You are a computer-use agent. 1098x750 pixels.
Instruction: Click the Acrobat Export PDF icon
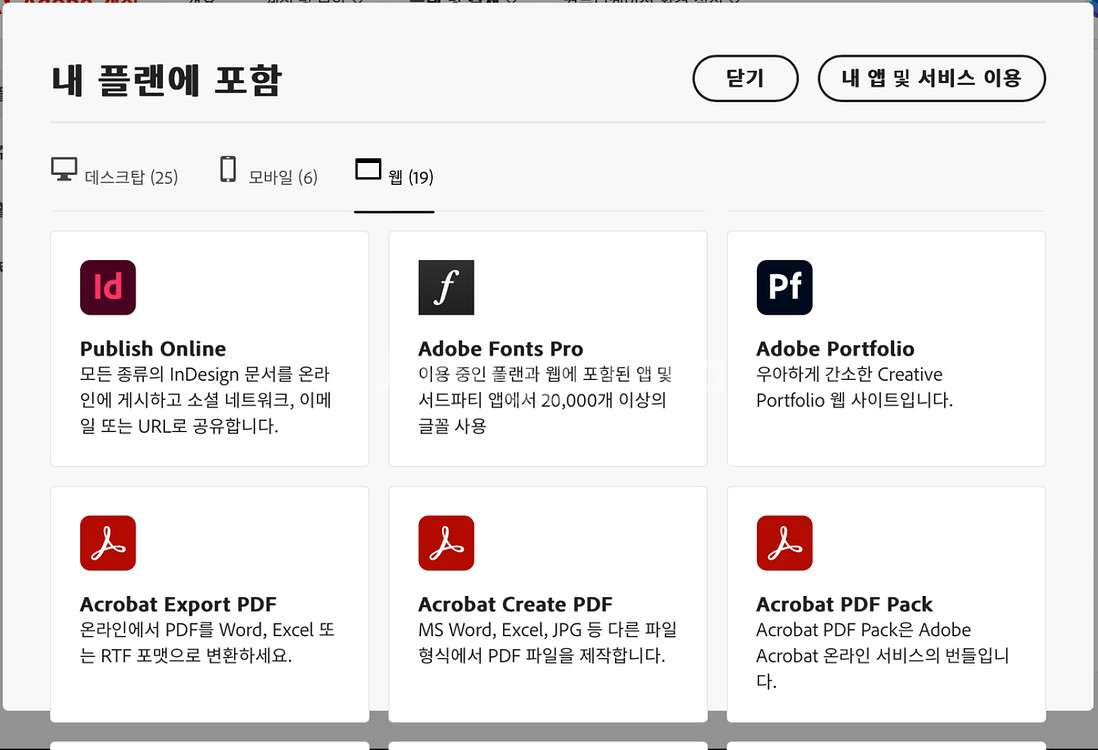click(x=108, y=543)
